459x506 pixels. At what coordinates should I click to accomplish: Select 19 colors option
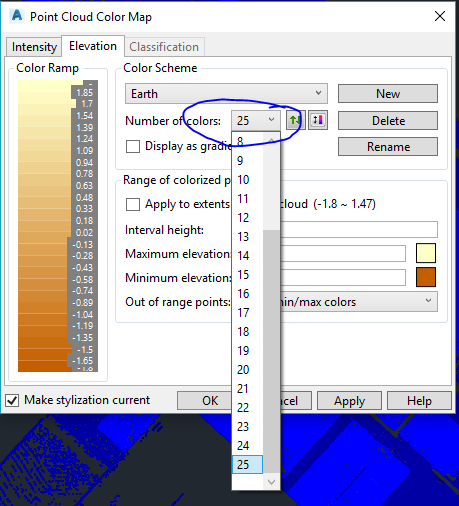[x=247, y=351]
